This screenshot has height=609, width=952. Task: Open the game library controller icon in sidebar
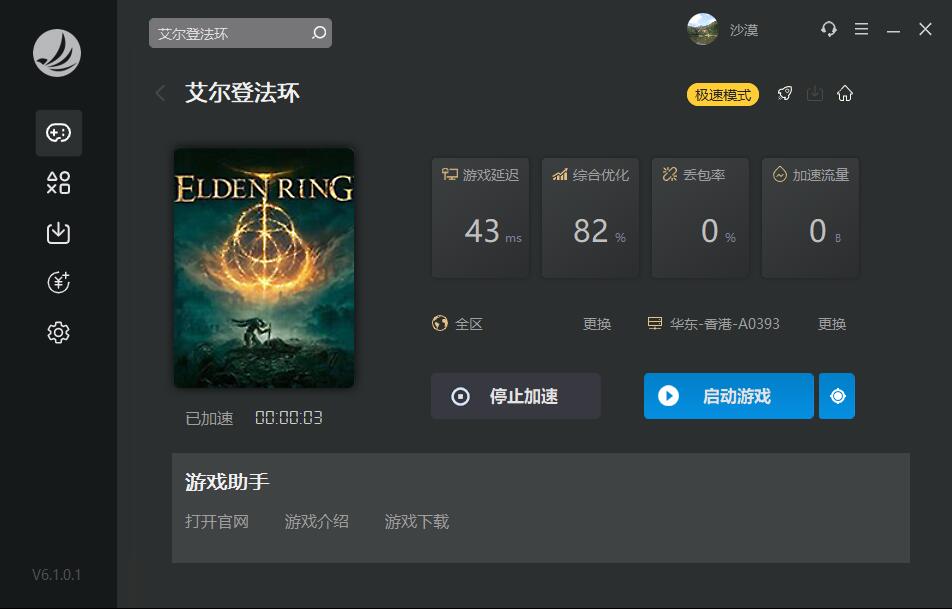(x=58, y=133)
